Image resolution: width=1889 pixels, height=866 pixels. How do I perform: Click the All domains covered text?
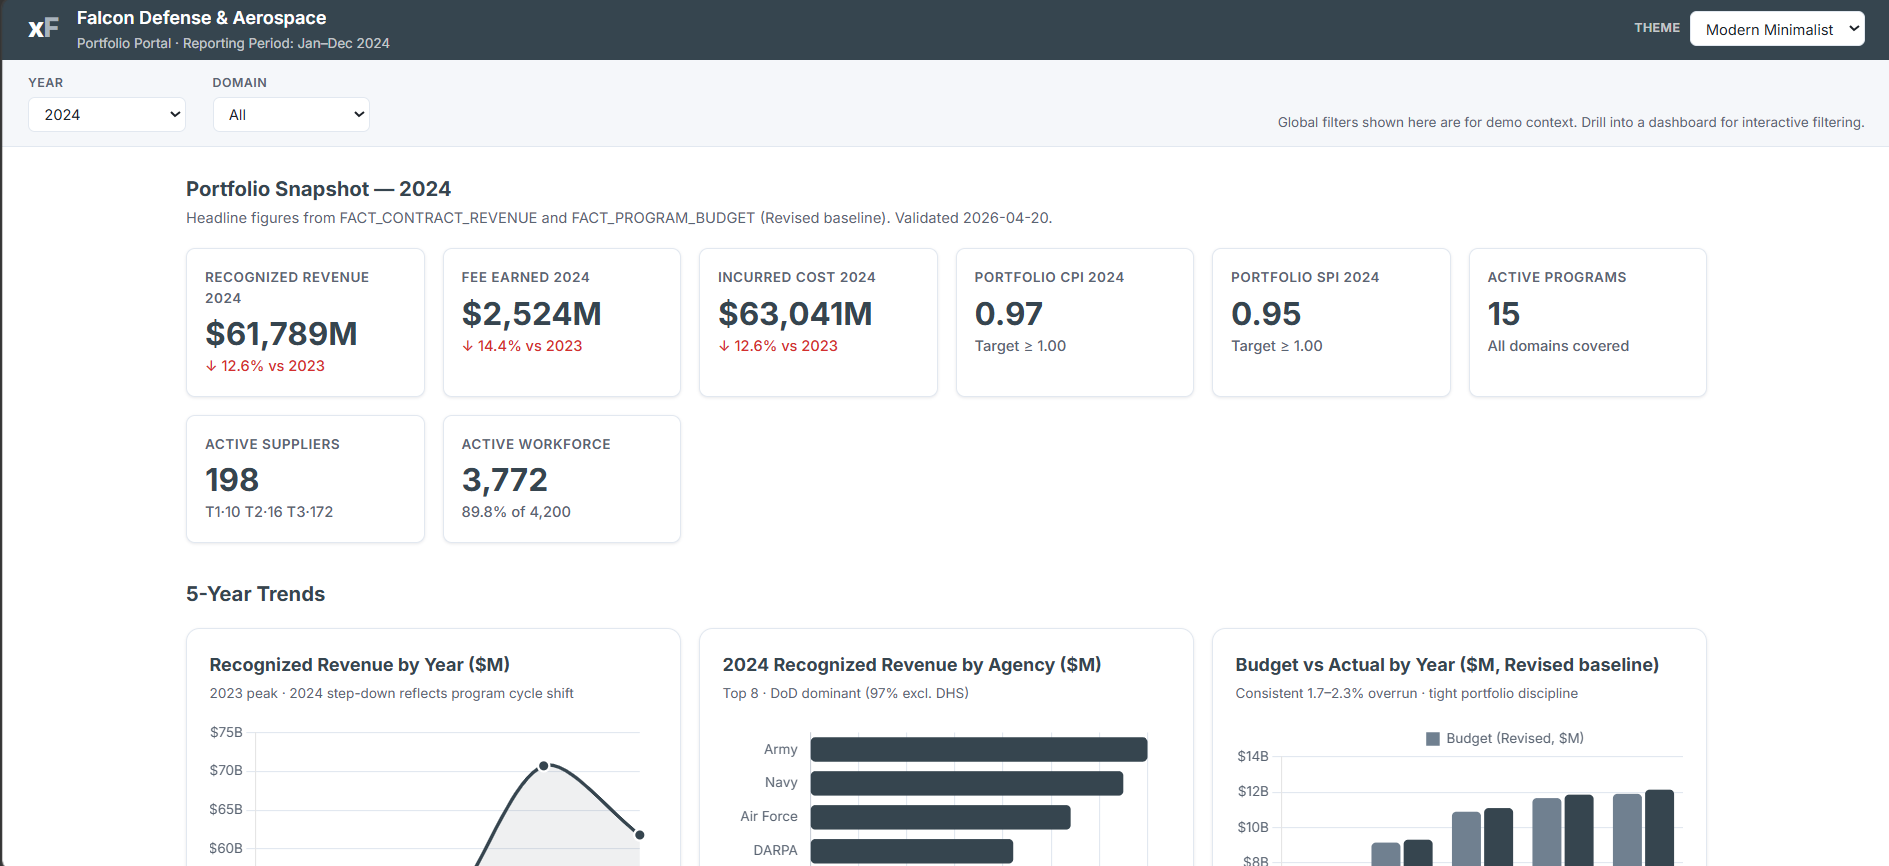(x=1558, y=346)
